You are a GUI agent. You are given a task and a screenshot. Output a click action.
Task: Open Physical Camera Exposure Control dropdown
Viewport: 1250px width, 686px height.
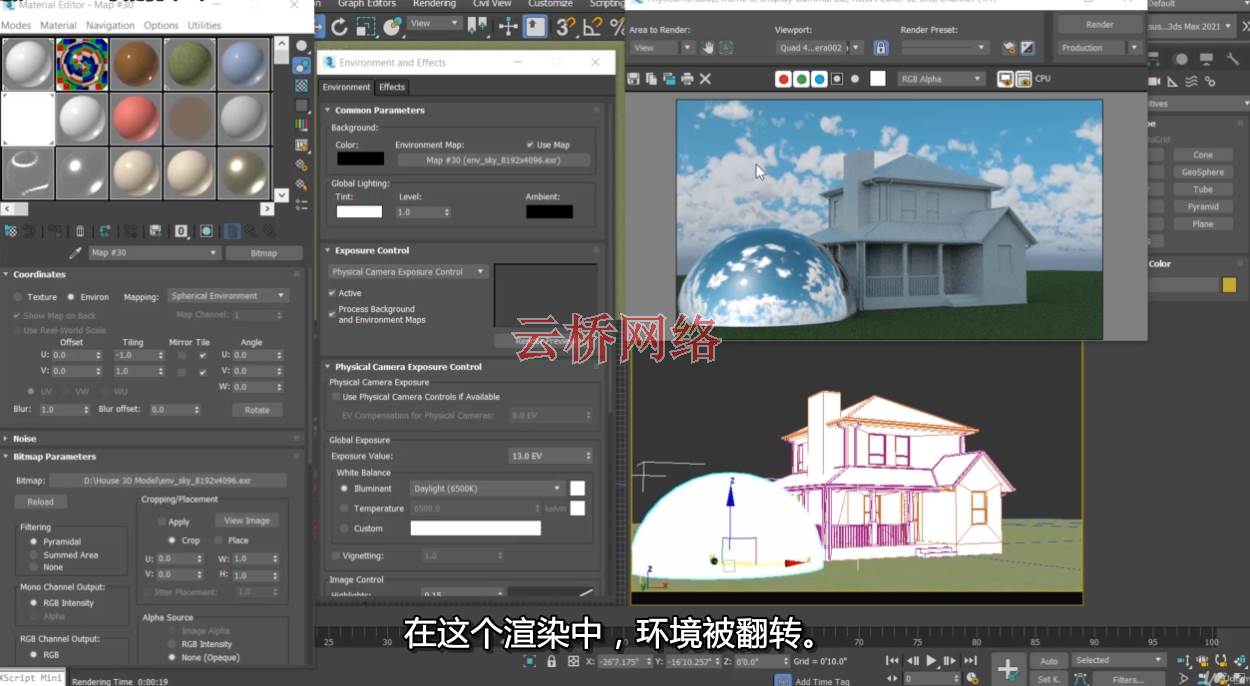coord(408,272)
